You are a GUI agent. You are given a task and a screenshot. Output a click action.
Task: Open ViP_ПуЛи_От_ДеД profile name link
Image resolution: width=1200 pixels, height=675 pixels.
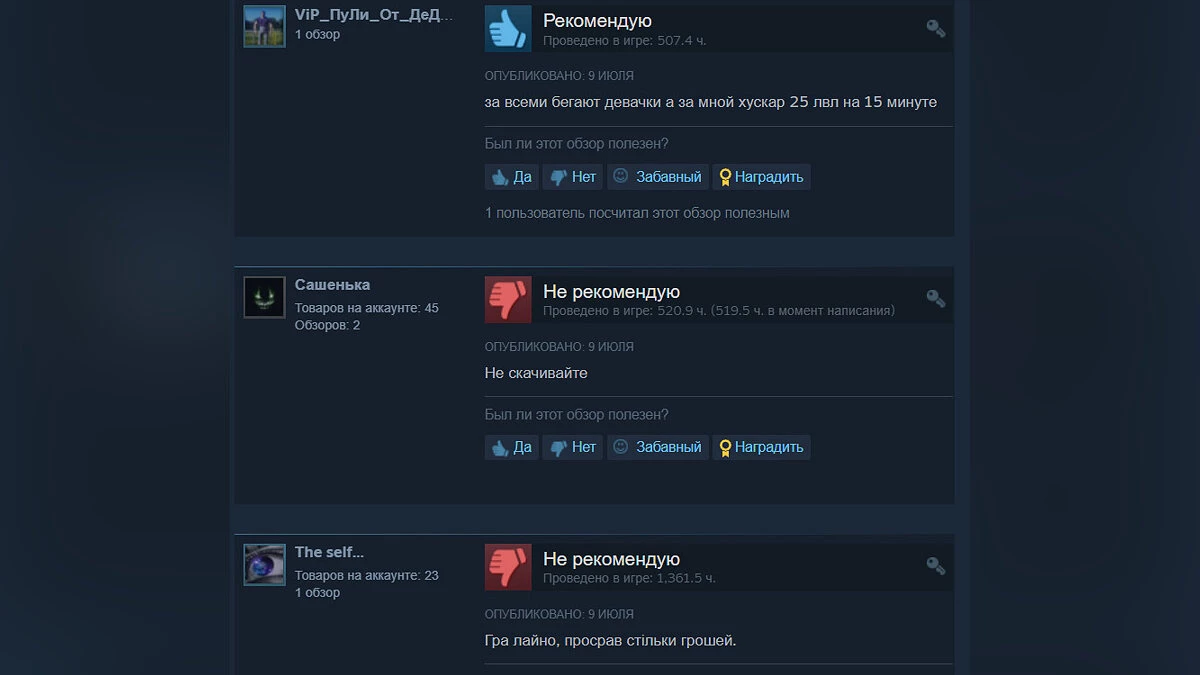(374, 14)
